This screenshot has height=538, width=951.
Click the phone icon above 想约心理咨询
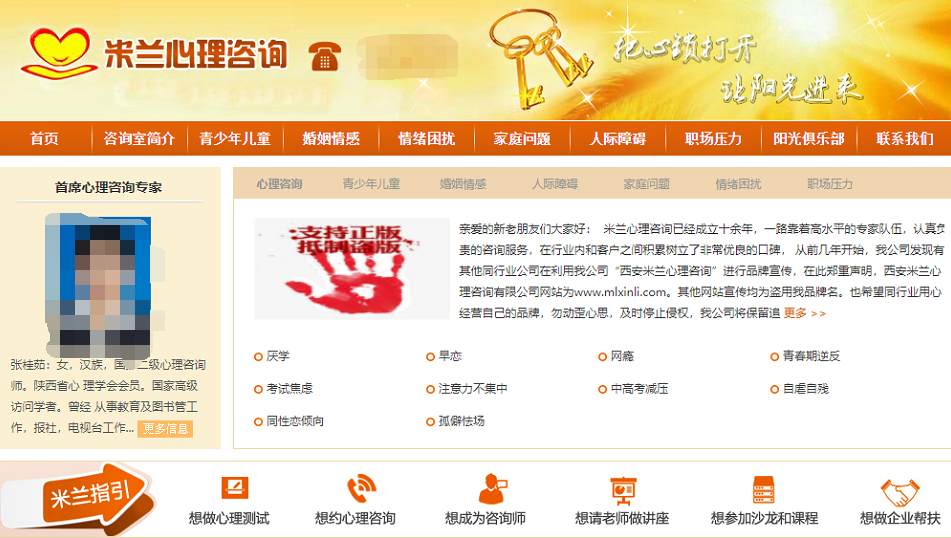361,489
